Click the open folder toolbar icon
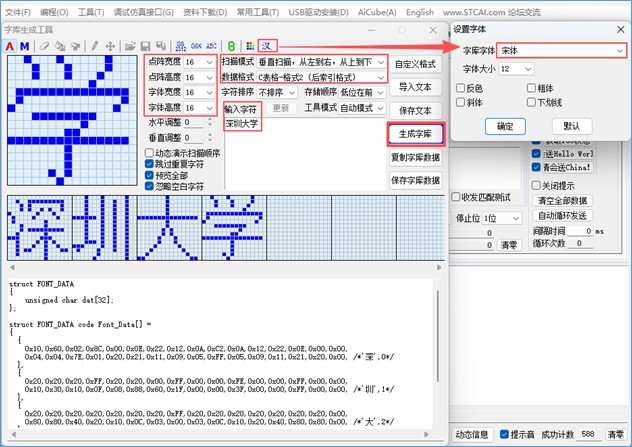 click(x=129, y=46)
